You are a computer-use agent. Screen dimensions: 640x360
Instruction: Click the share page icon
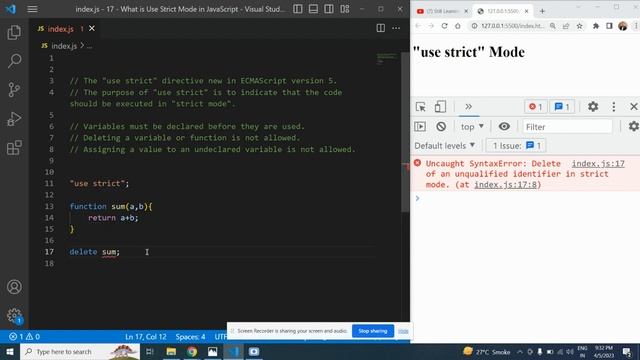point(566,26)
